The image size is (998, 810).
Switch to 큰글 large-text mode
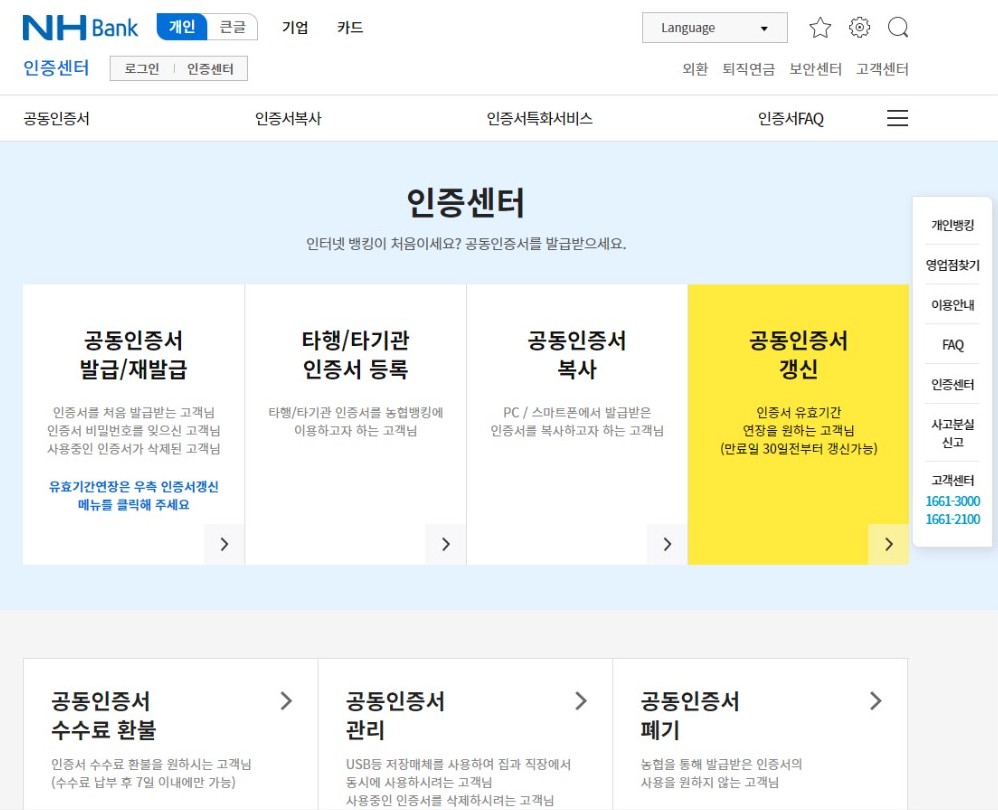232,27
